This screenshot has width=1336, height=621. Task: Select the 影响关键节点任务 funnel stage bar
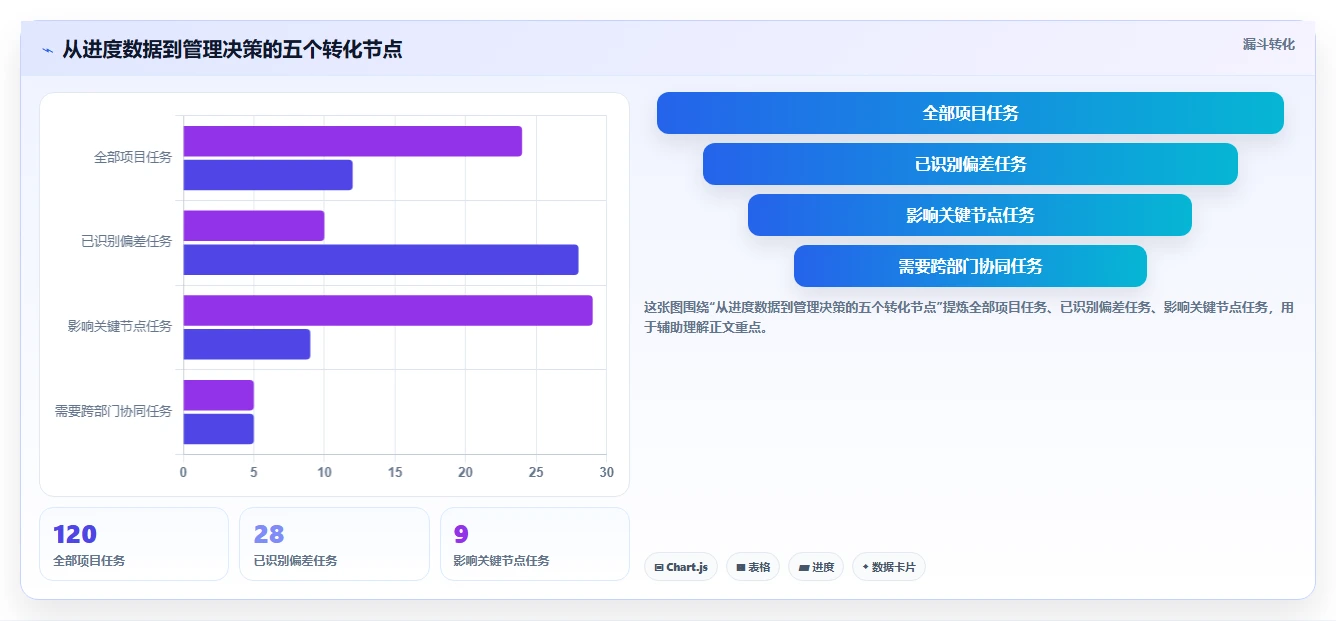tap(970, 215)
